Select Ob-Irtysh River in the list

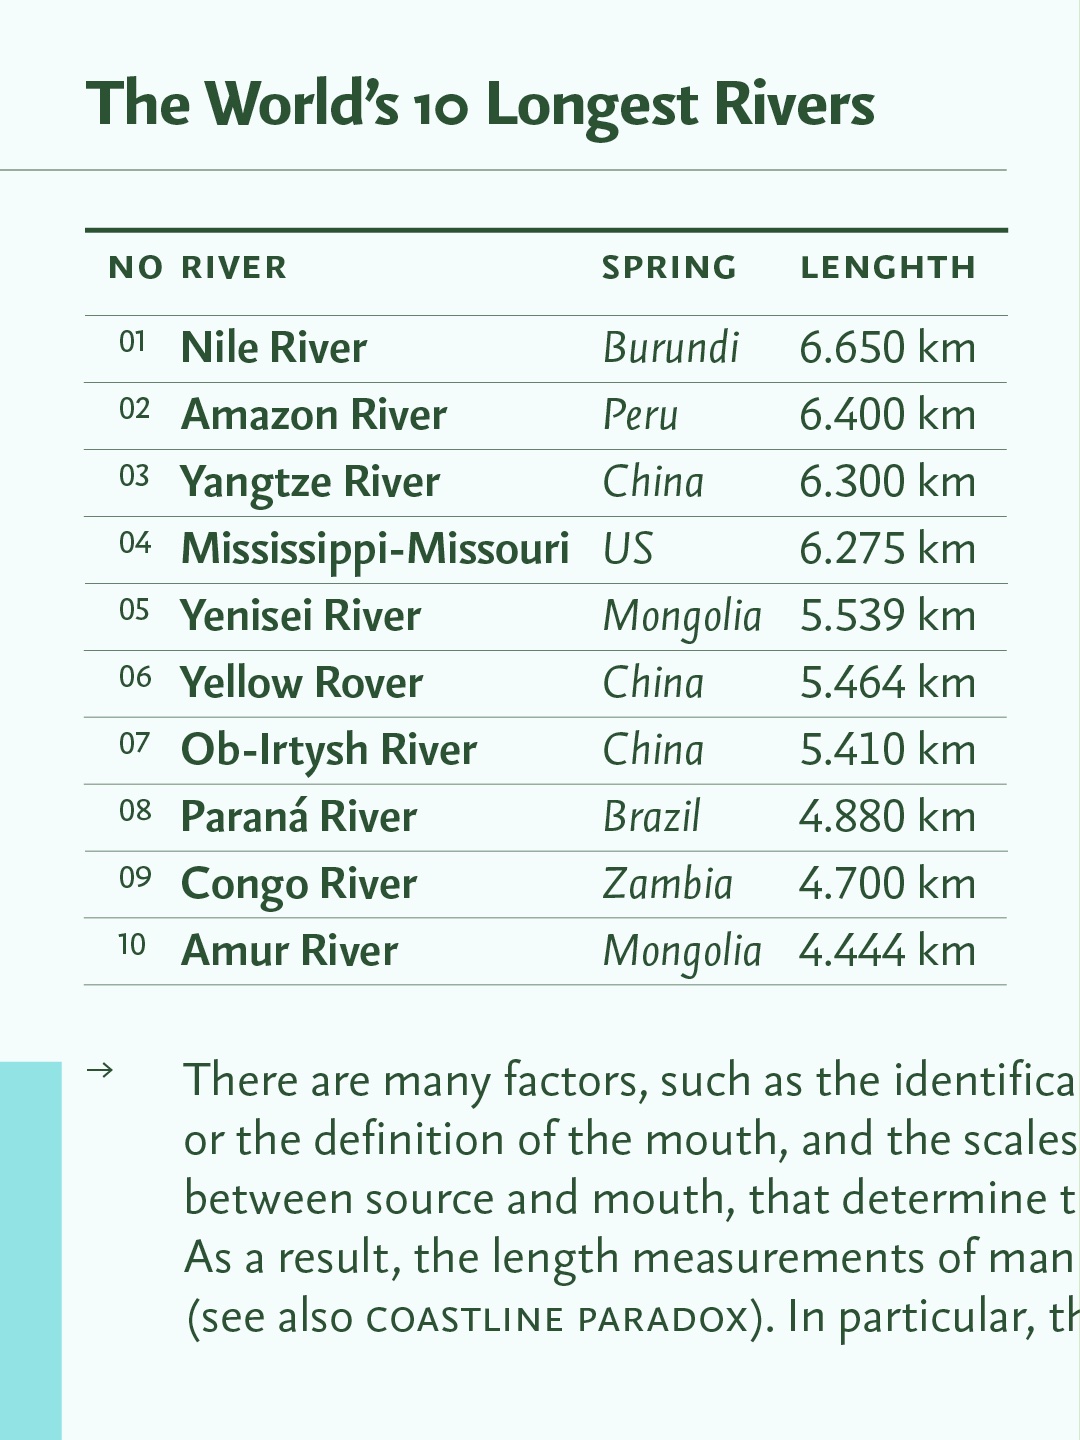tap(329, 751)
